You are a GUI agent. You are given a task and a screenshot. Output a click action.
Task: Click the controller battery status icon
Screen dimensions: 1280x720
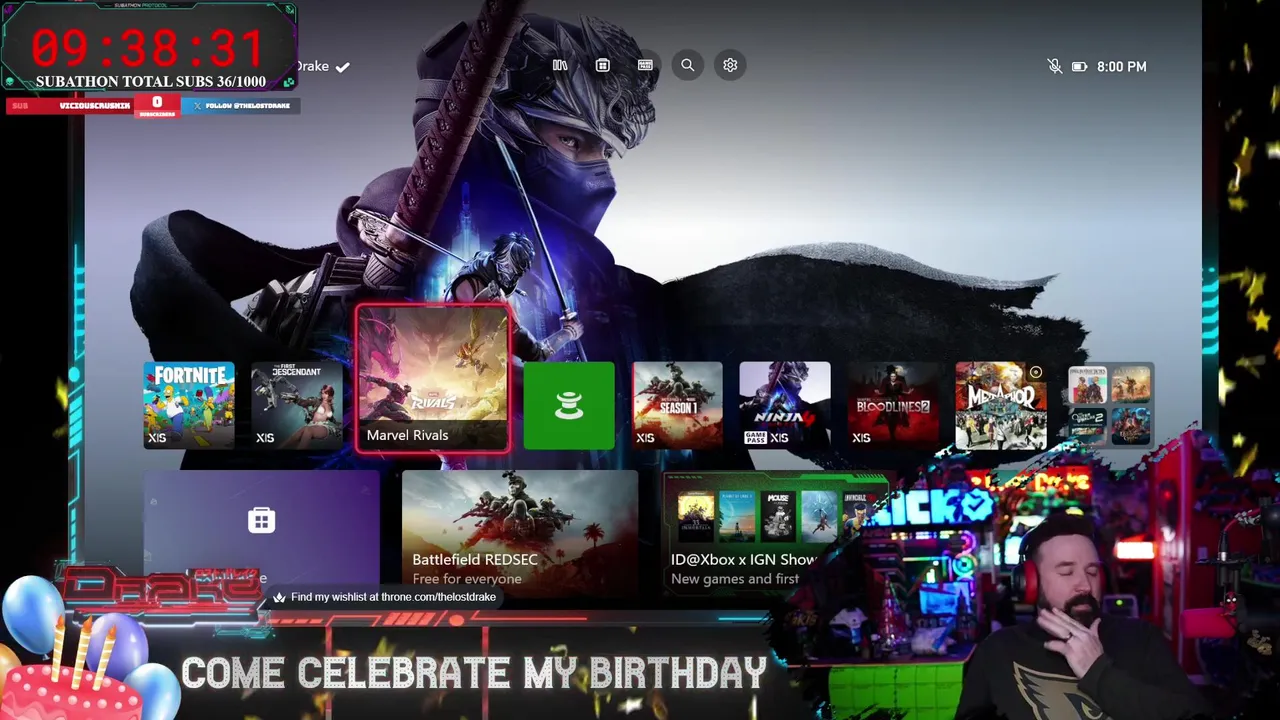point(1079,66)
